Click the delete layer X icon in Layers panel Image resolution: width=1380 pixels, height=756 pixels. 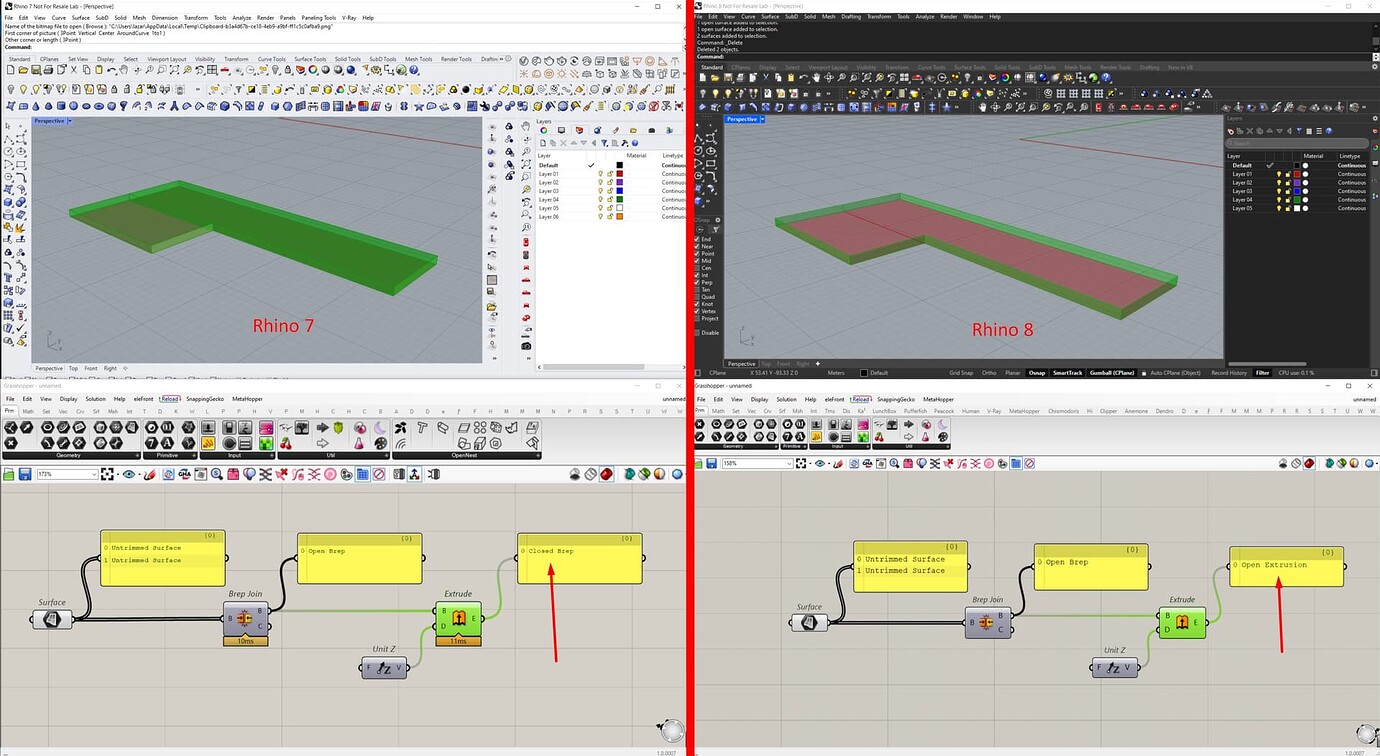563,142
